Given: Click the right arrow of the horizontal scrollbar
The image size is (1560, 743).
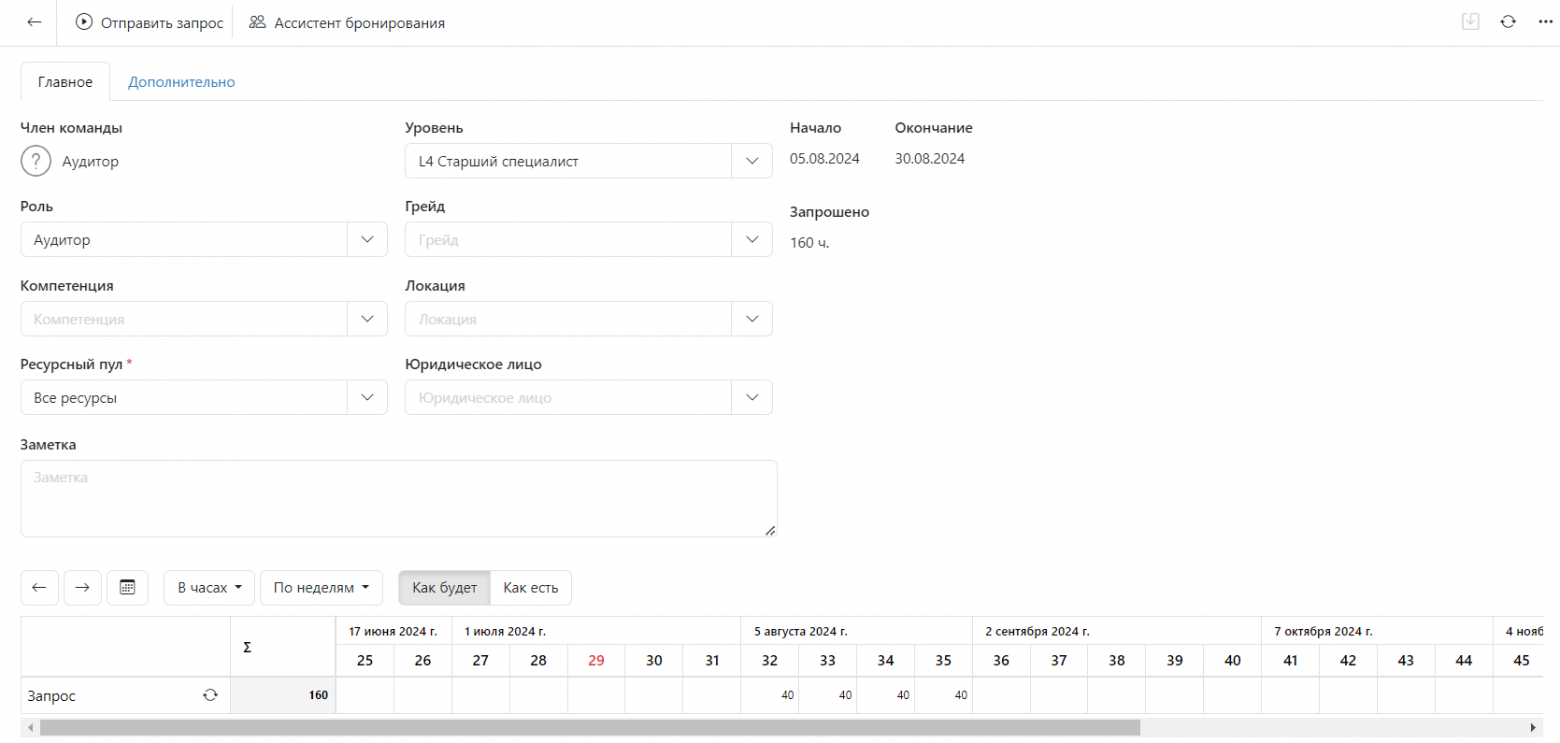Looking at the screenshot, I should click(1534, 727).
